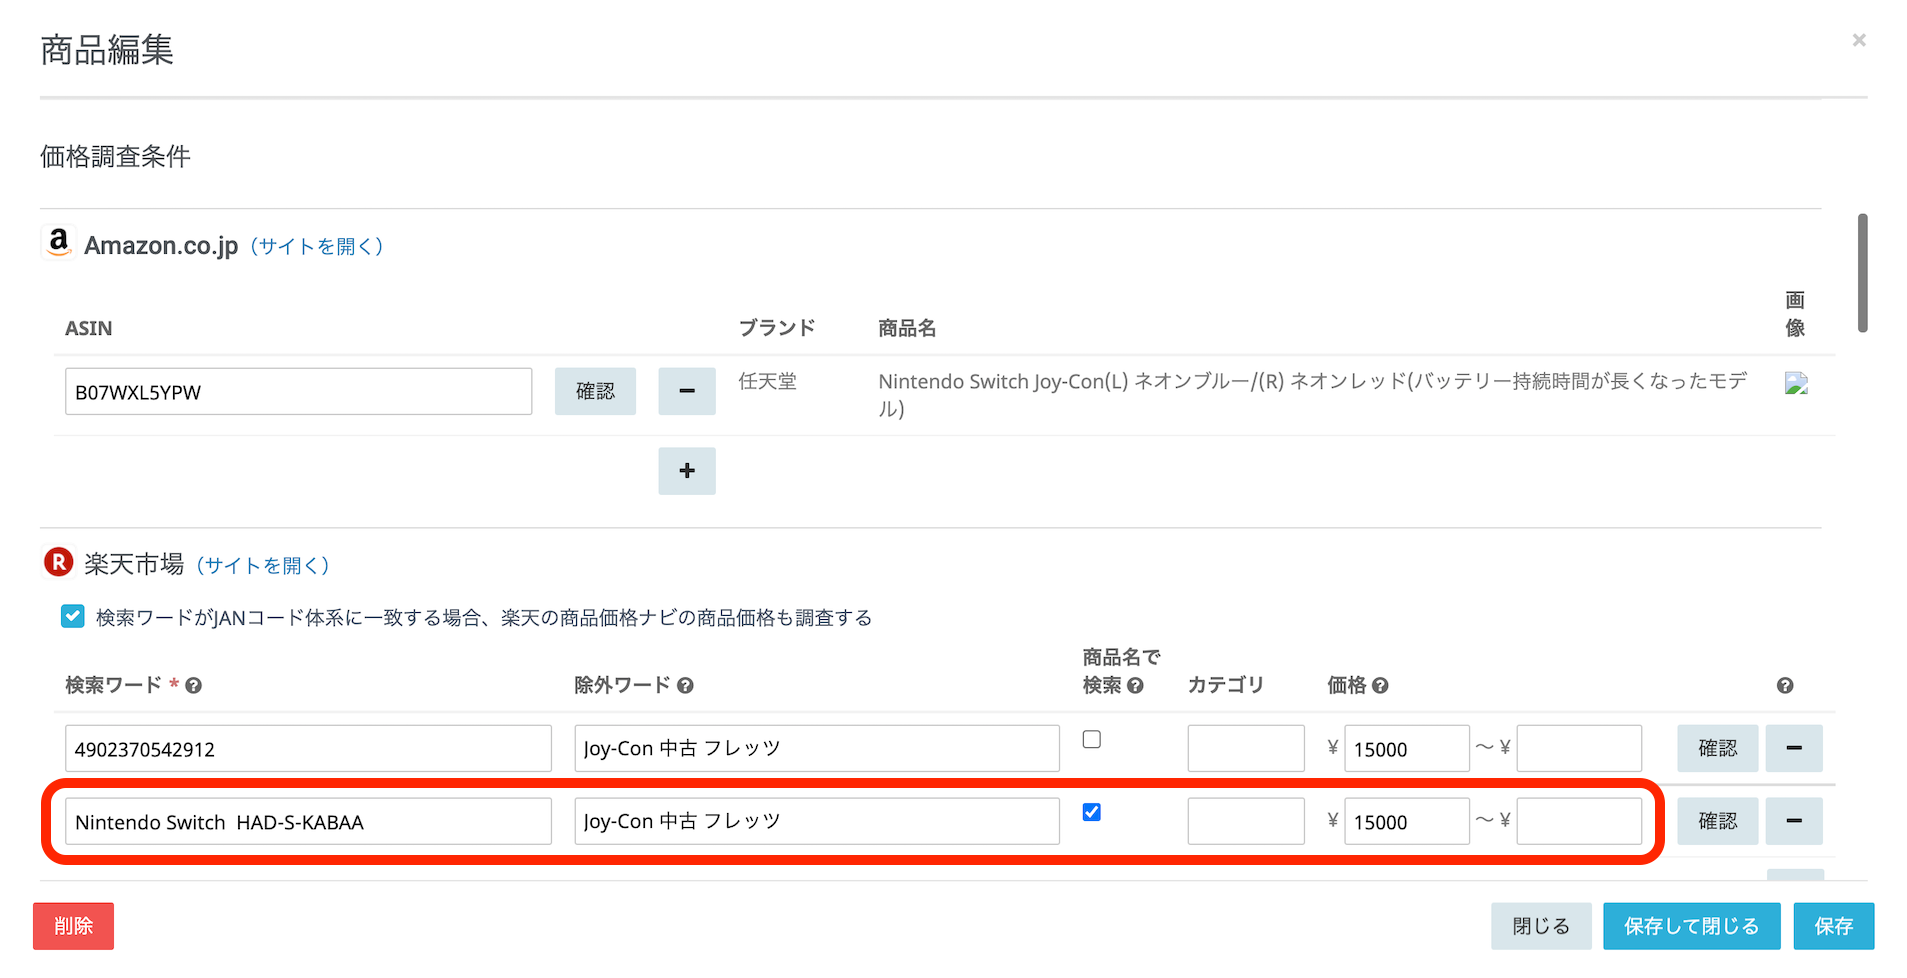Click the red 削除 button

pyautogui.click(x=73, y=926)
